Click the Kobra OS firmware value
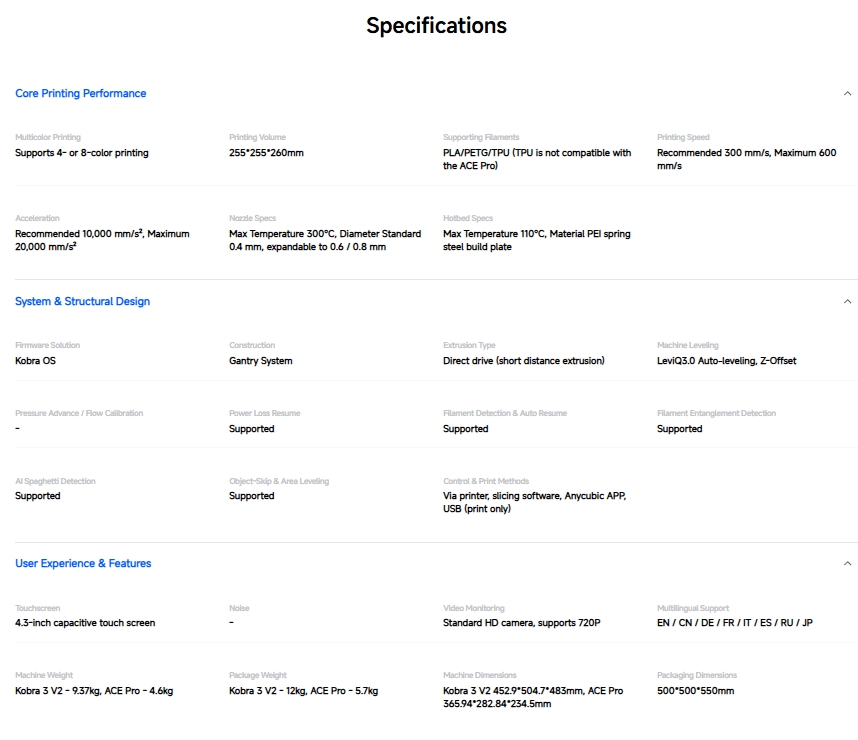The image size is (858, 740). 35,361
